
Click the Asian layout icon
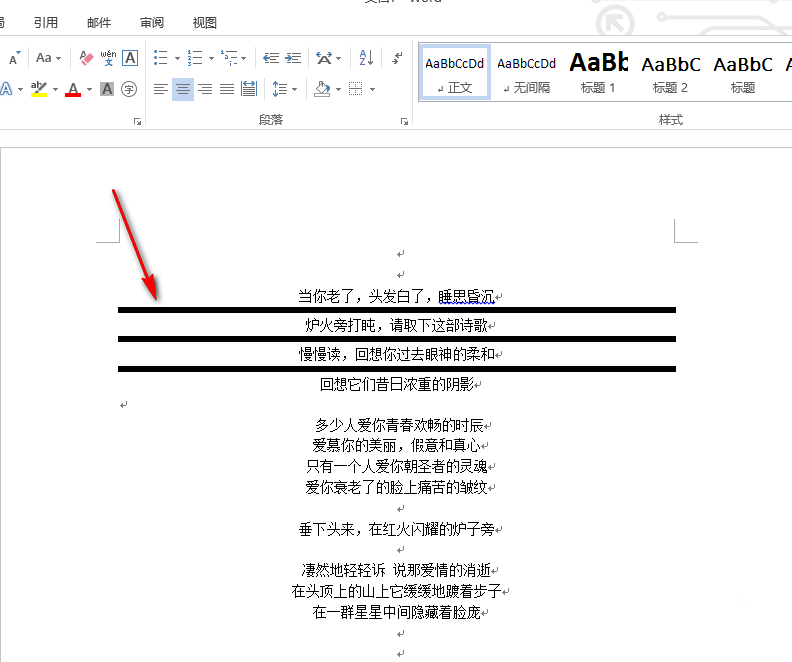coord(324,58)
